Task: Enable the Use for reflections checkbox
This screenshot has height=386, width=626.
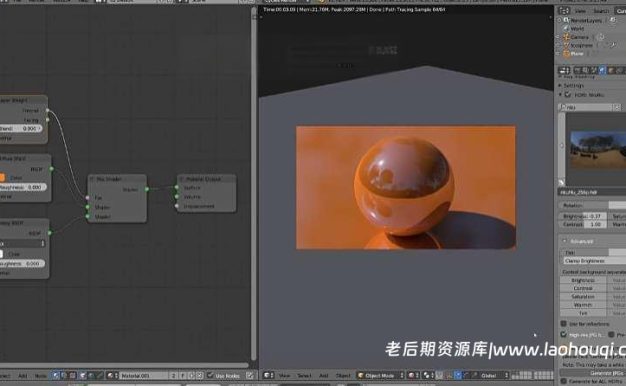Action: [564, 323]
